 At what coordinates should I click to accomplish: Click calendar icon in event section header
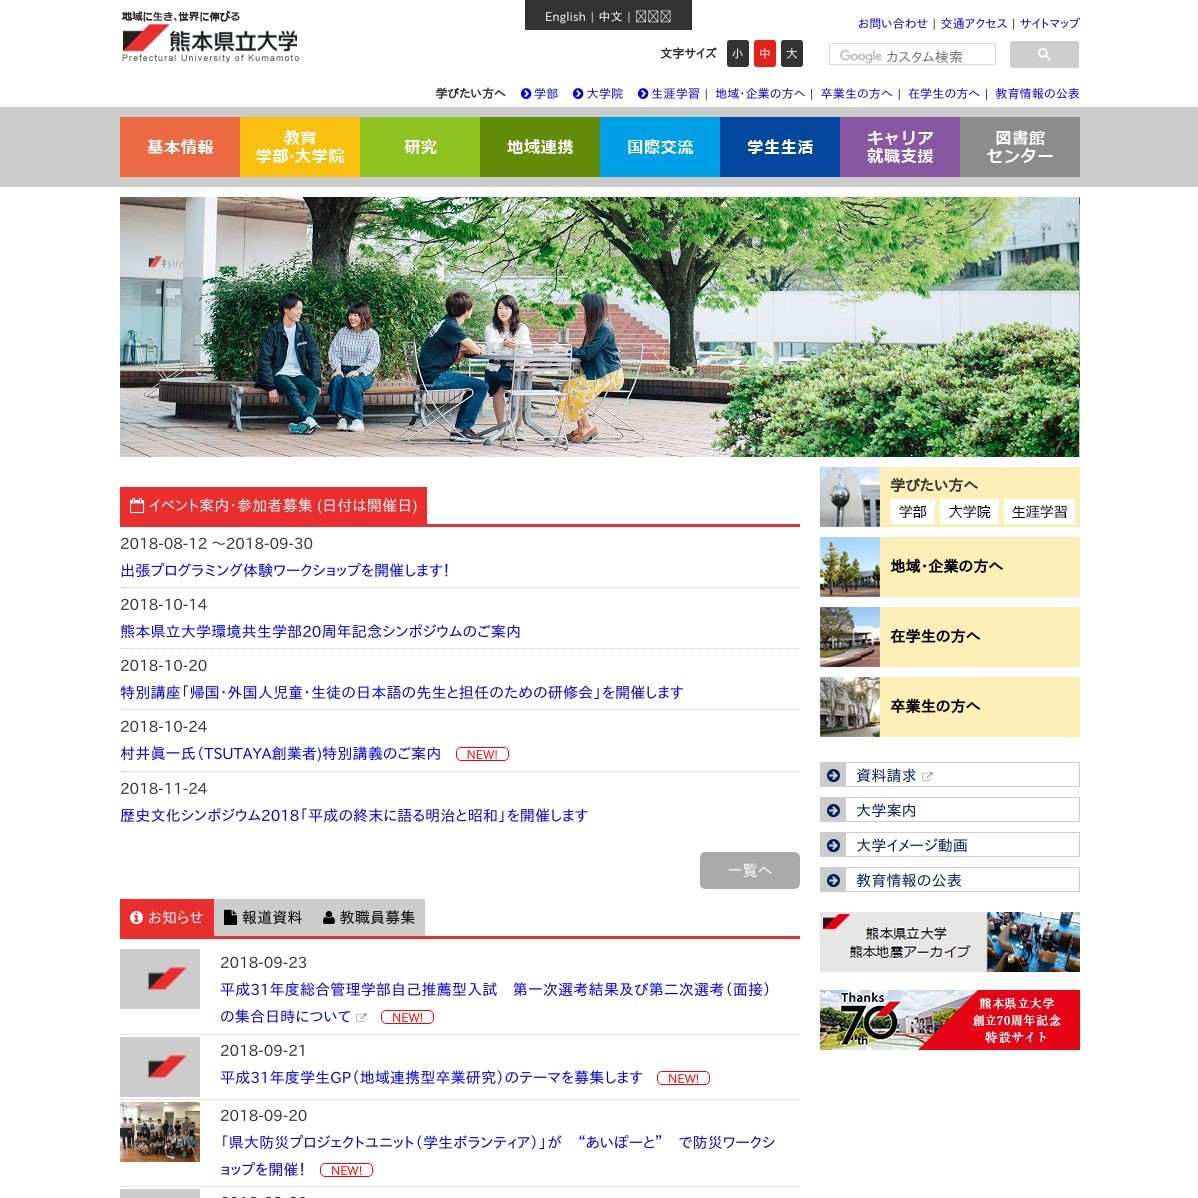[137, 506]
